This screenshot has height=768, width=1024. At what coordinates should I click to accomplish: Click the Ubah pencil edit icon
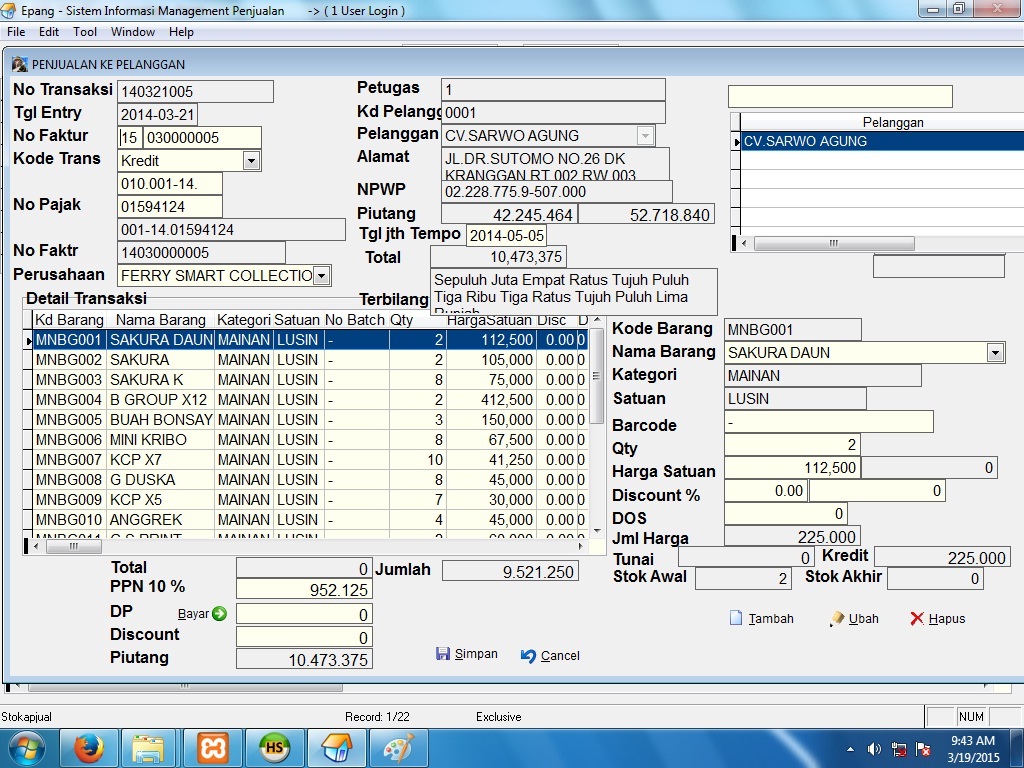pyautogui.click(x=837, y=619)
